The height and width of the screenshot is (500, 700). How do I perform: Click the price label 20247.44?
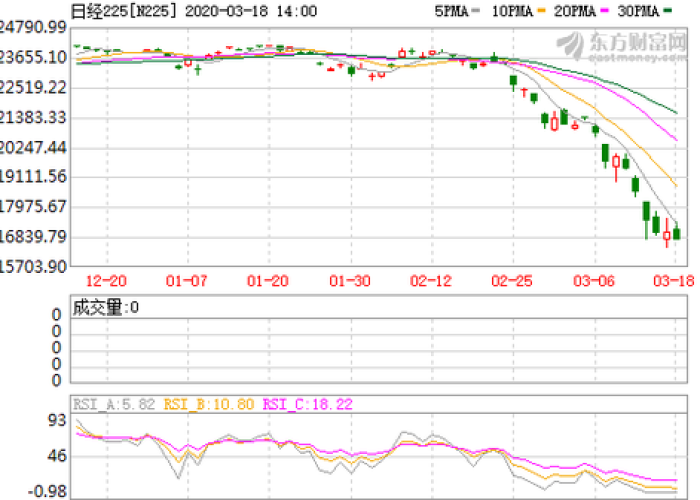coord(33,147)
